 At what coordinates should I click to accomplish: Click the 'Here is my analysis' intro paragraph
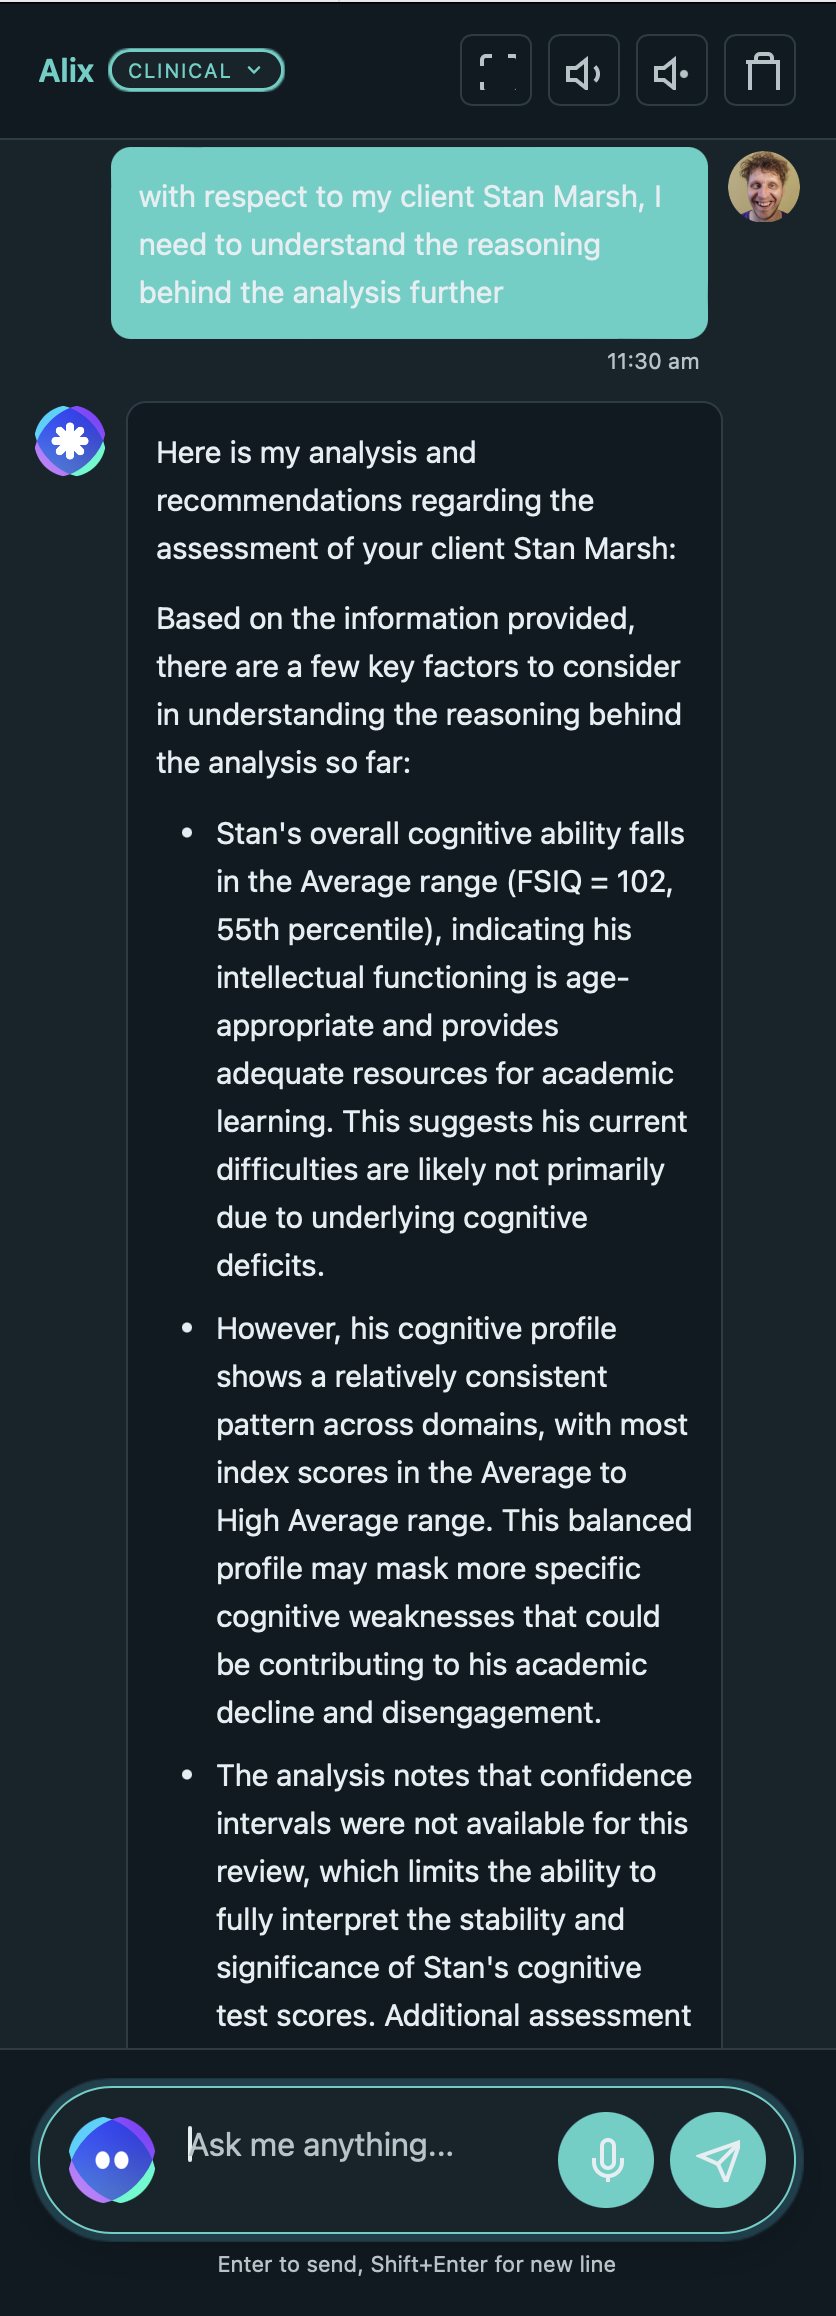tap(416, 501)
